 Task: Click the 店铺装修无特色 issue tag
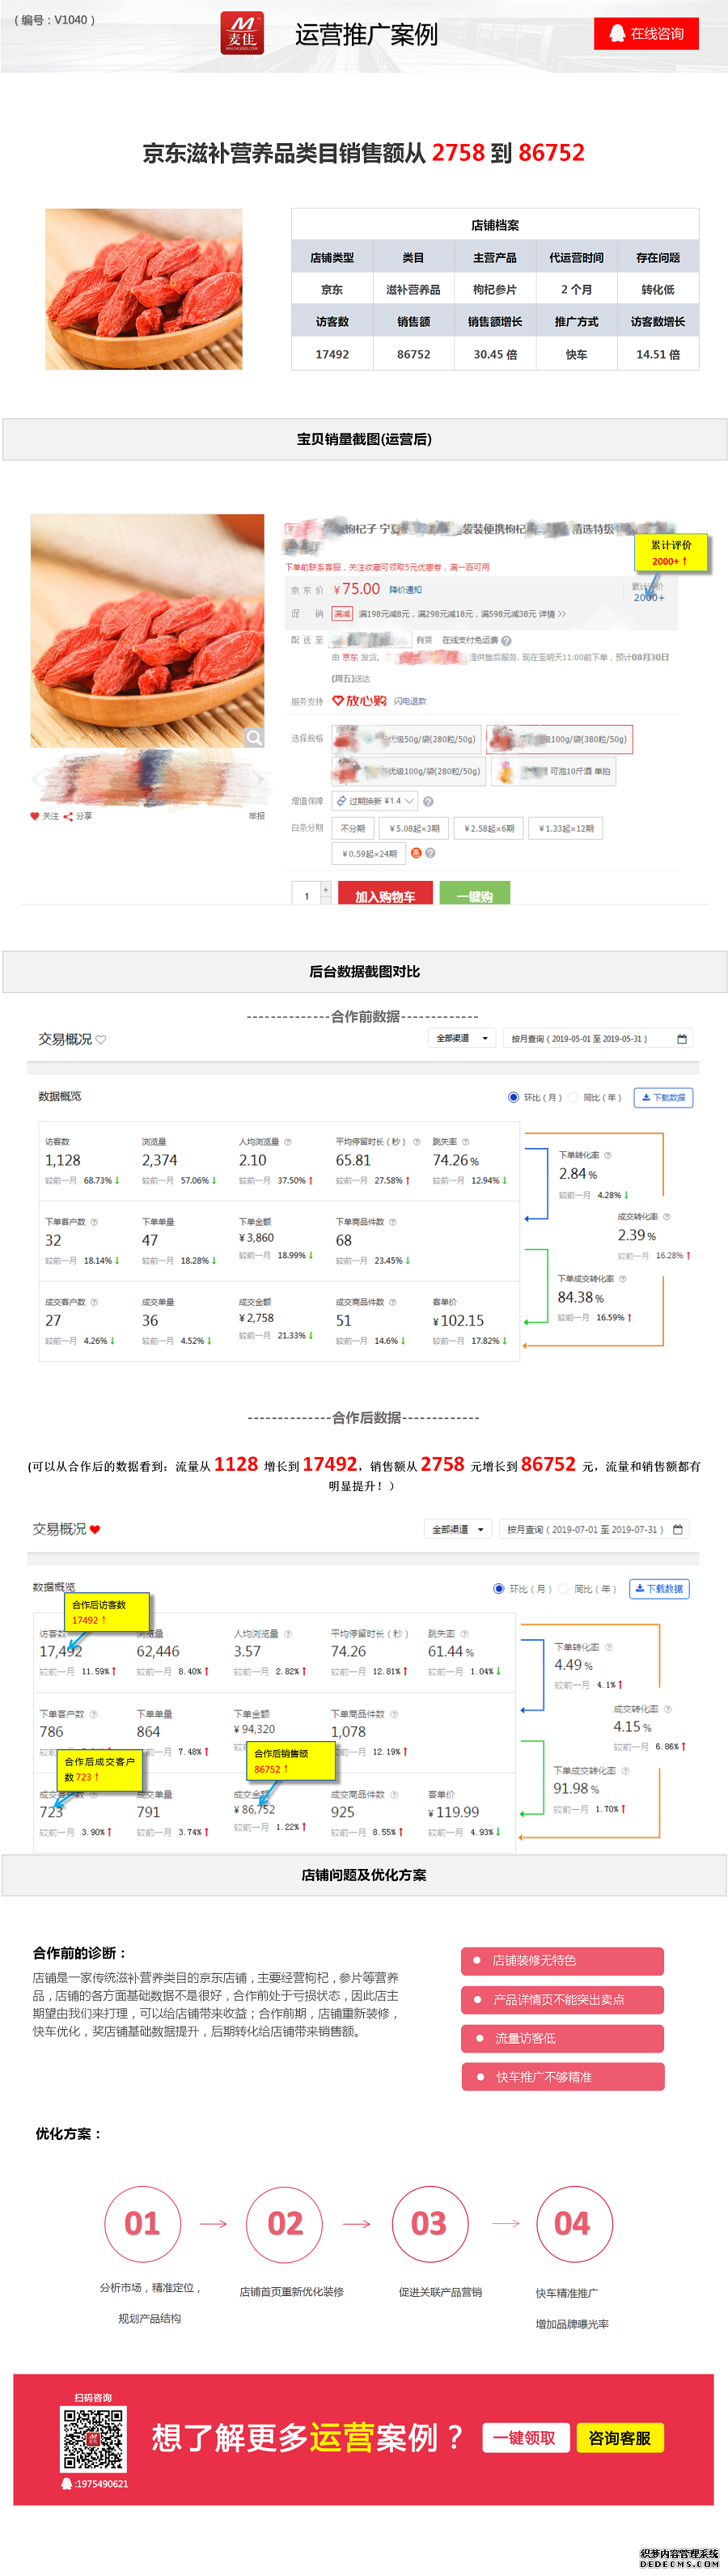(x=562, y=1960)
